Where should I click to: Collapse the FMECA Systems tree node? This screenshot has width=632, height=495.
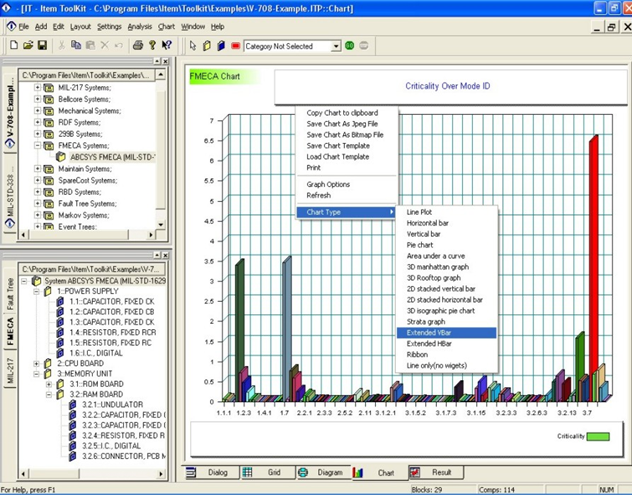pos(38,145)
